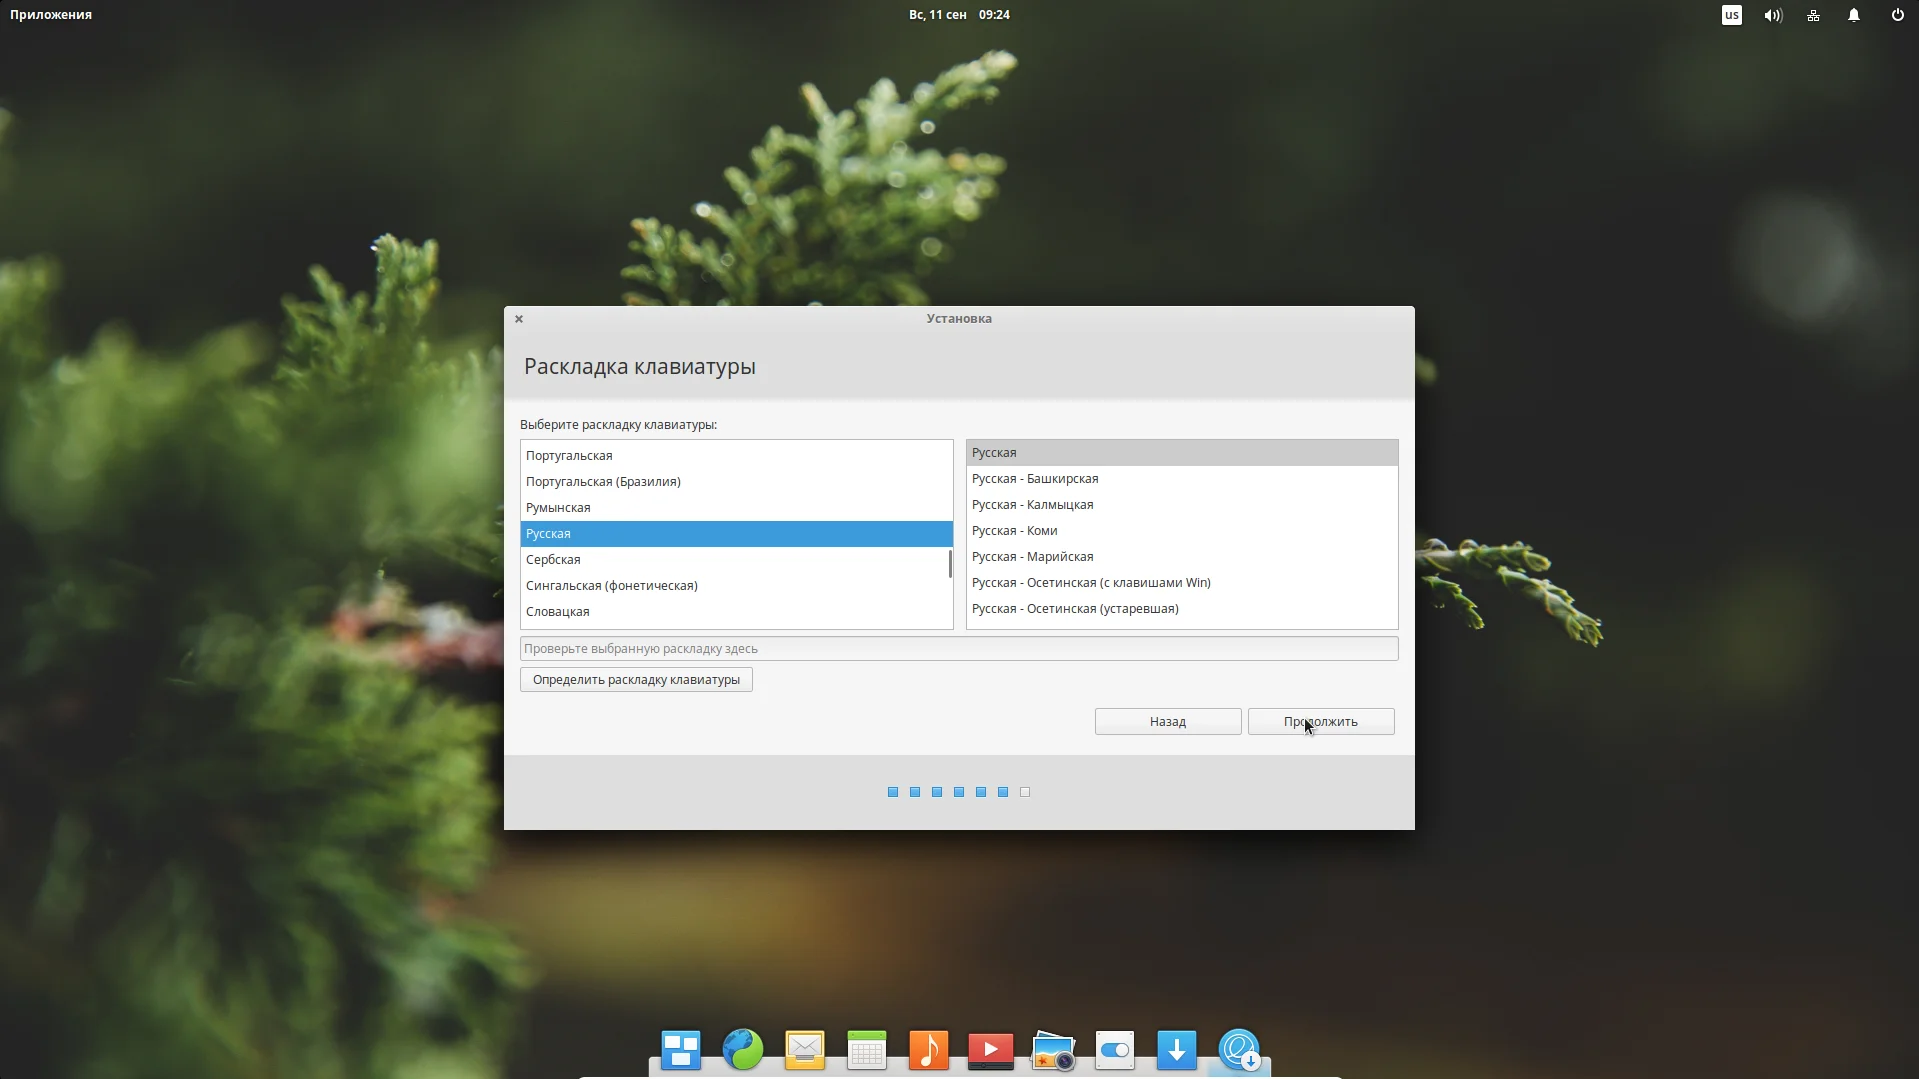The image size is (1919, 1079).
Task: Select Португальская in language list
Action: pyautogui.click(x=736, y=456)
